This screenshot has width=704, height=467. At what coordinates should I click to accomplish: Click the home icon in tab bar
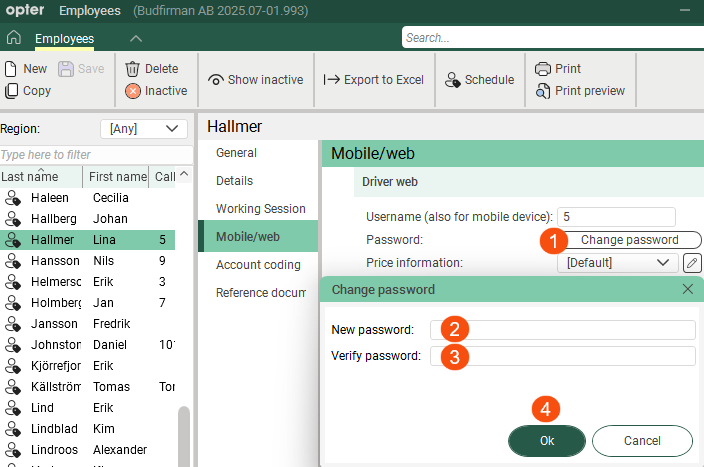pos(14,39)
